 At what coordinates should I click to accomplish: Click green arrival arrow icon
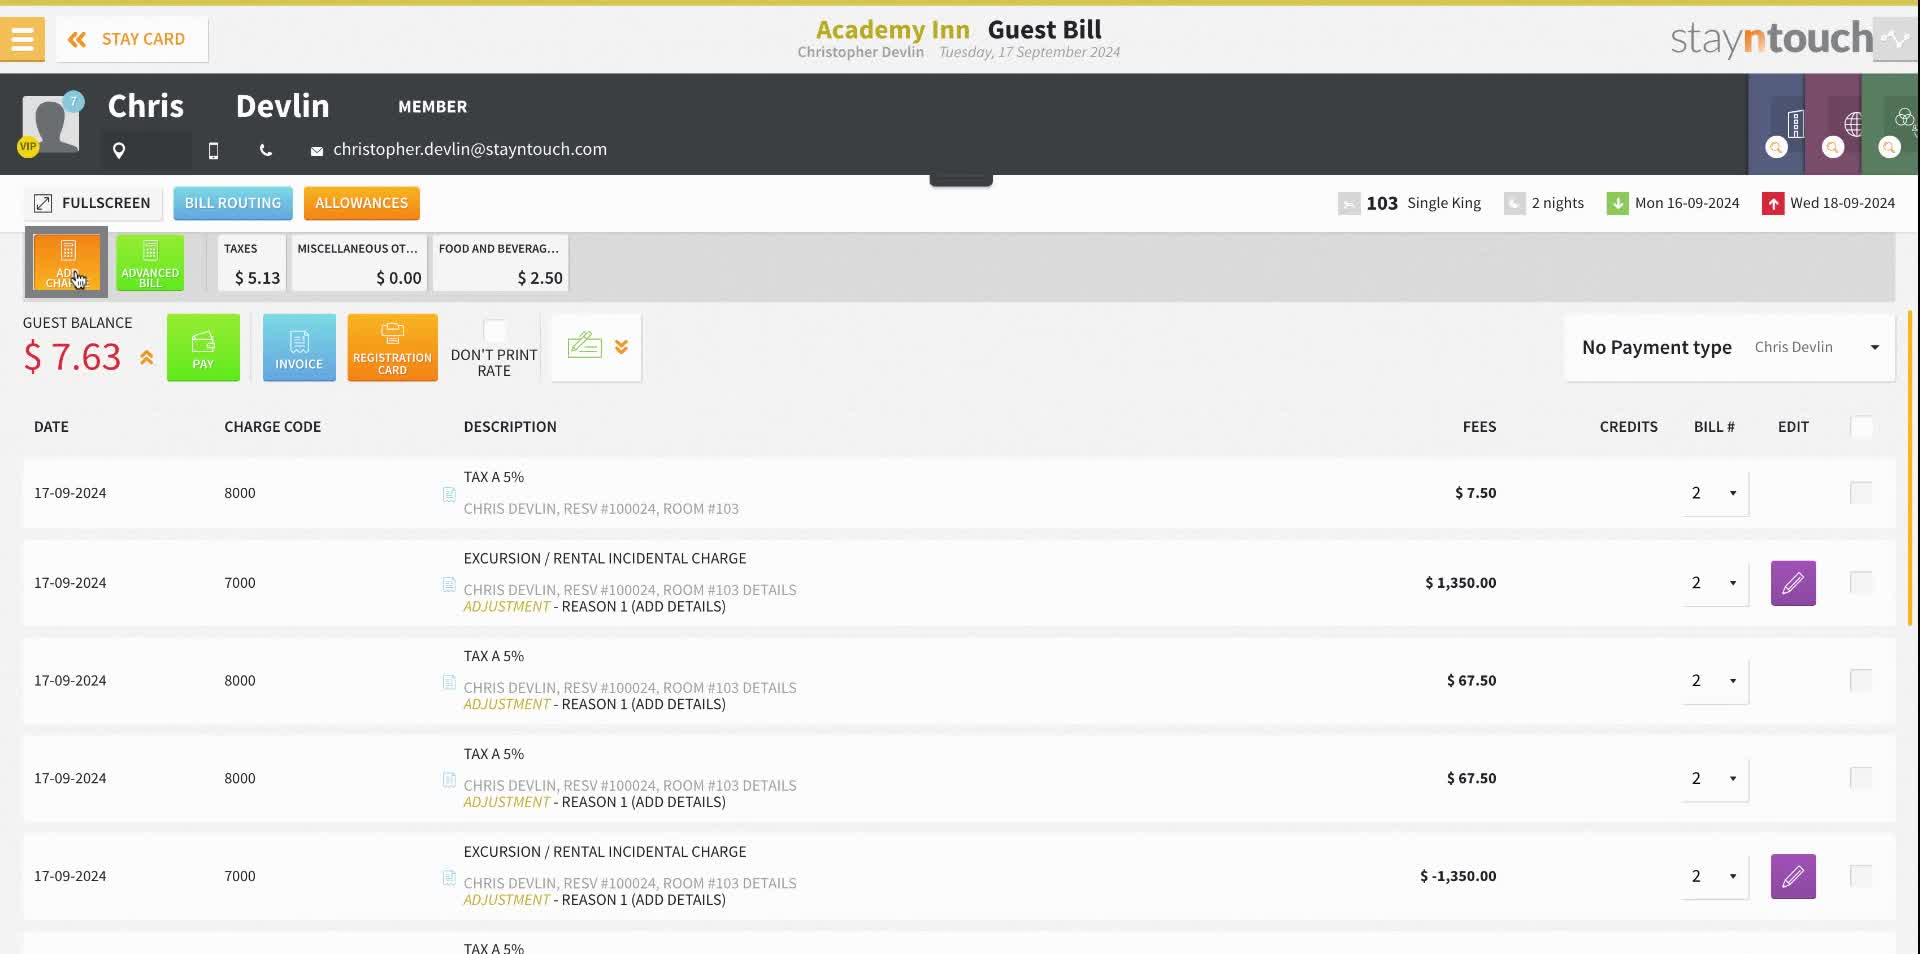coord(1617,204)
